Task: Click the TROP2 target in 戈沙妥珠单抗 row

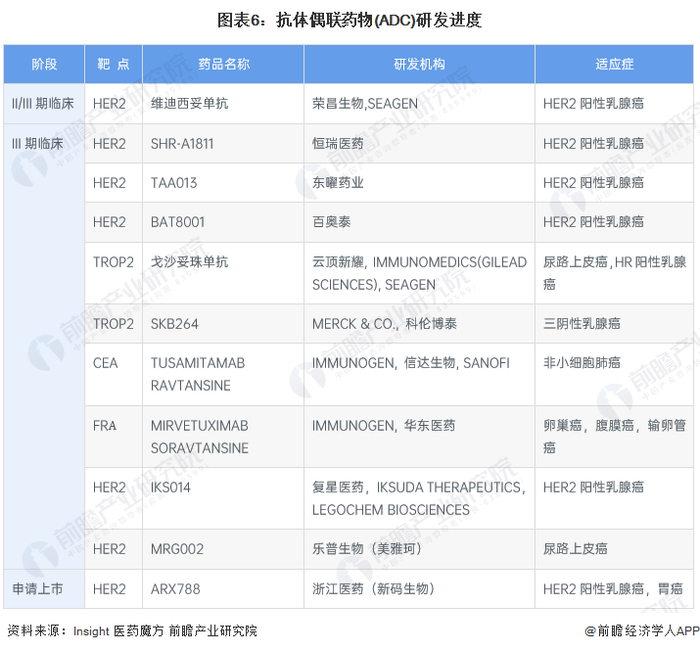Action: (113, 262)
